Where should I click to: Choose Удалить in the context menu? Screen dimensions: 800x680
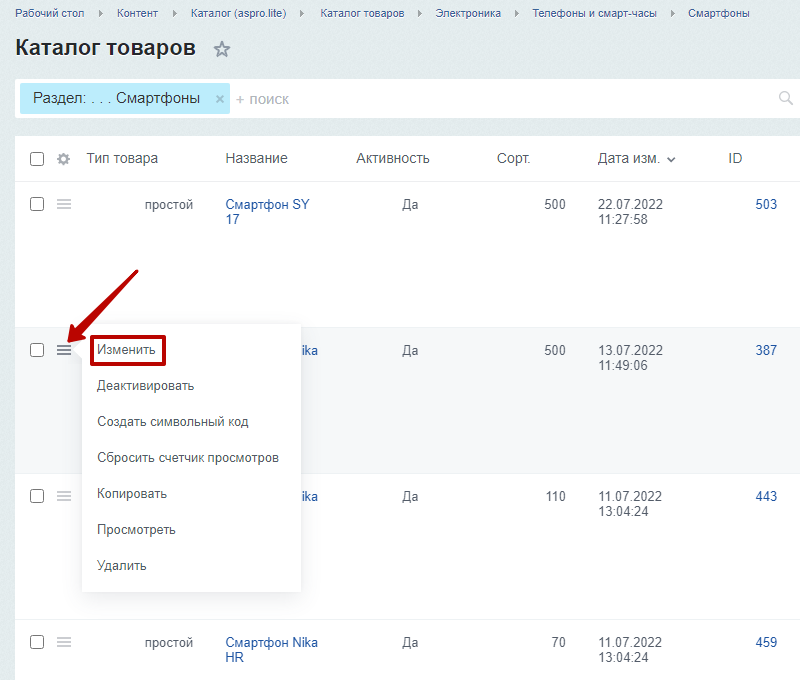click(x=121, y=566)
